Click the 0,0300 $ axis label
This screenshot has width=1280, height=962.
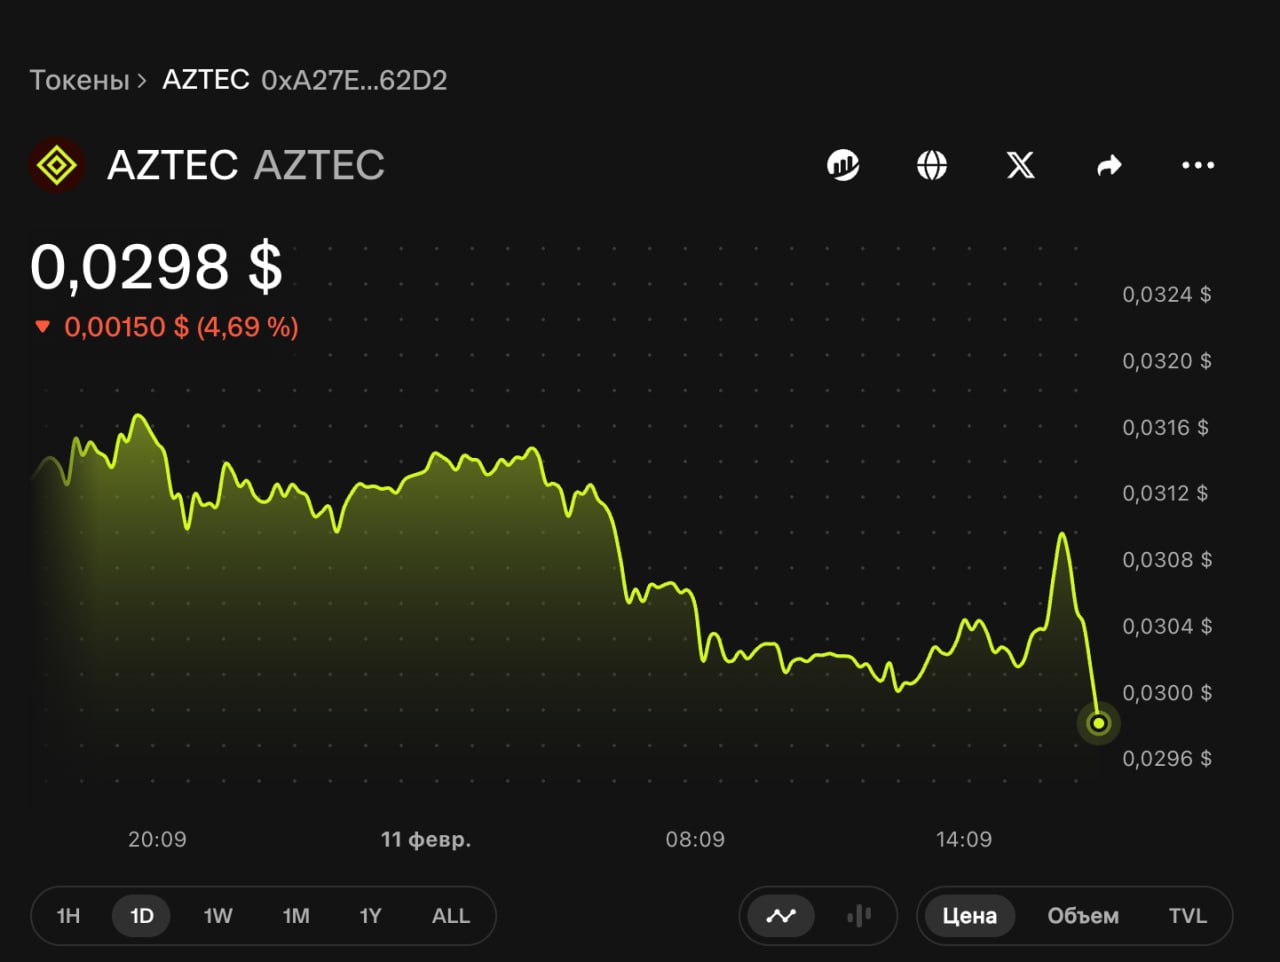(x=1167, y=692)
